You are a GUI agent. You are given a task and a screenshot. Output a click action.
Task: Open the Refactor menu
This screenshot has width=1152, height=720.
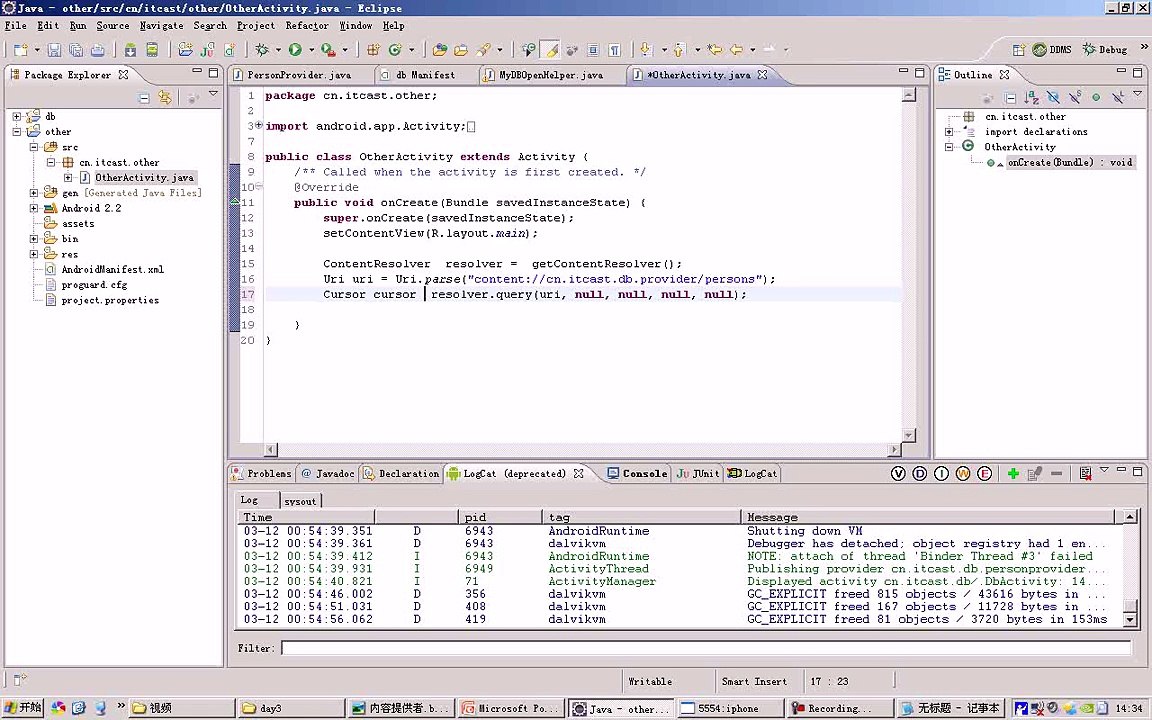tap(306, 25)
